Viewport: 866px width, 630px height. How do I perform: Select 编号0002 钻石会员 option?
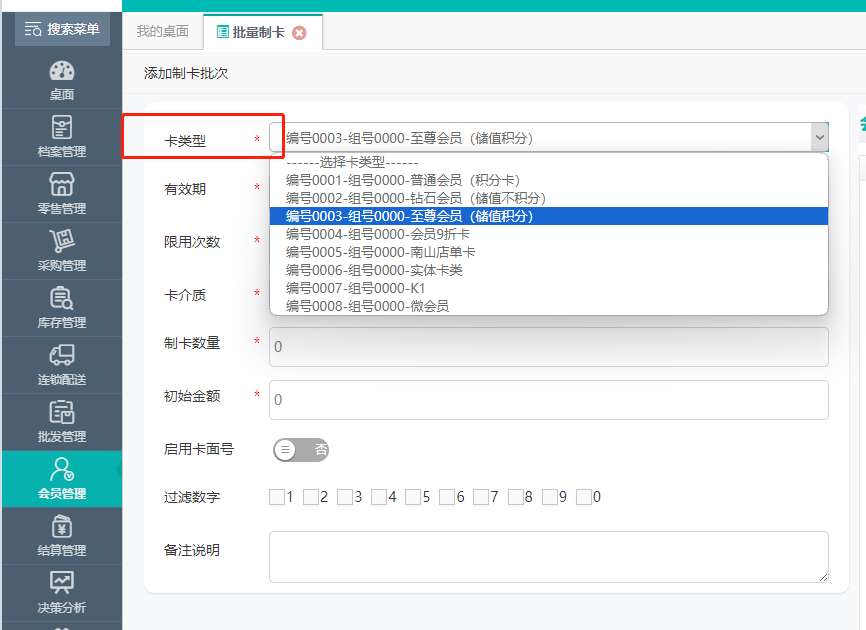548,198
